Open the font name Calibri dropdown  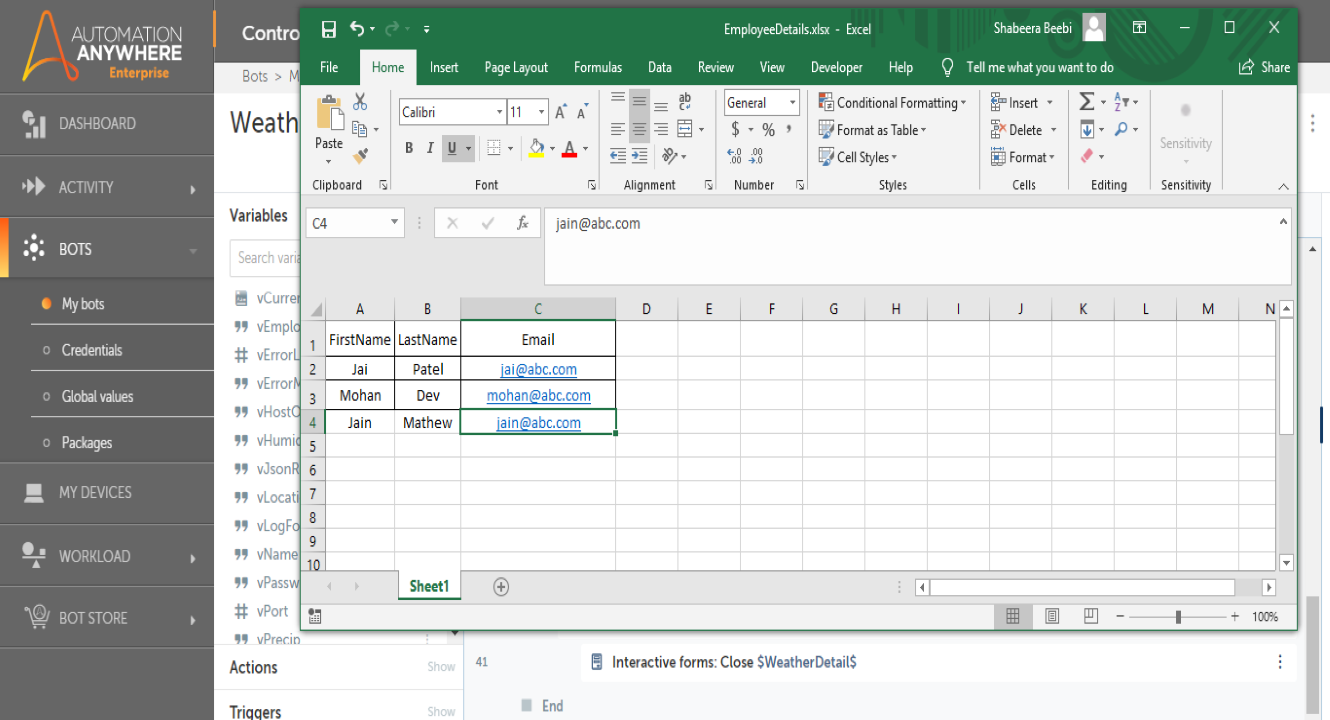tap(499, 112)
